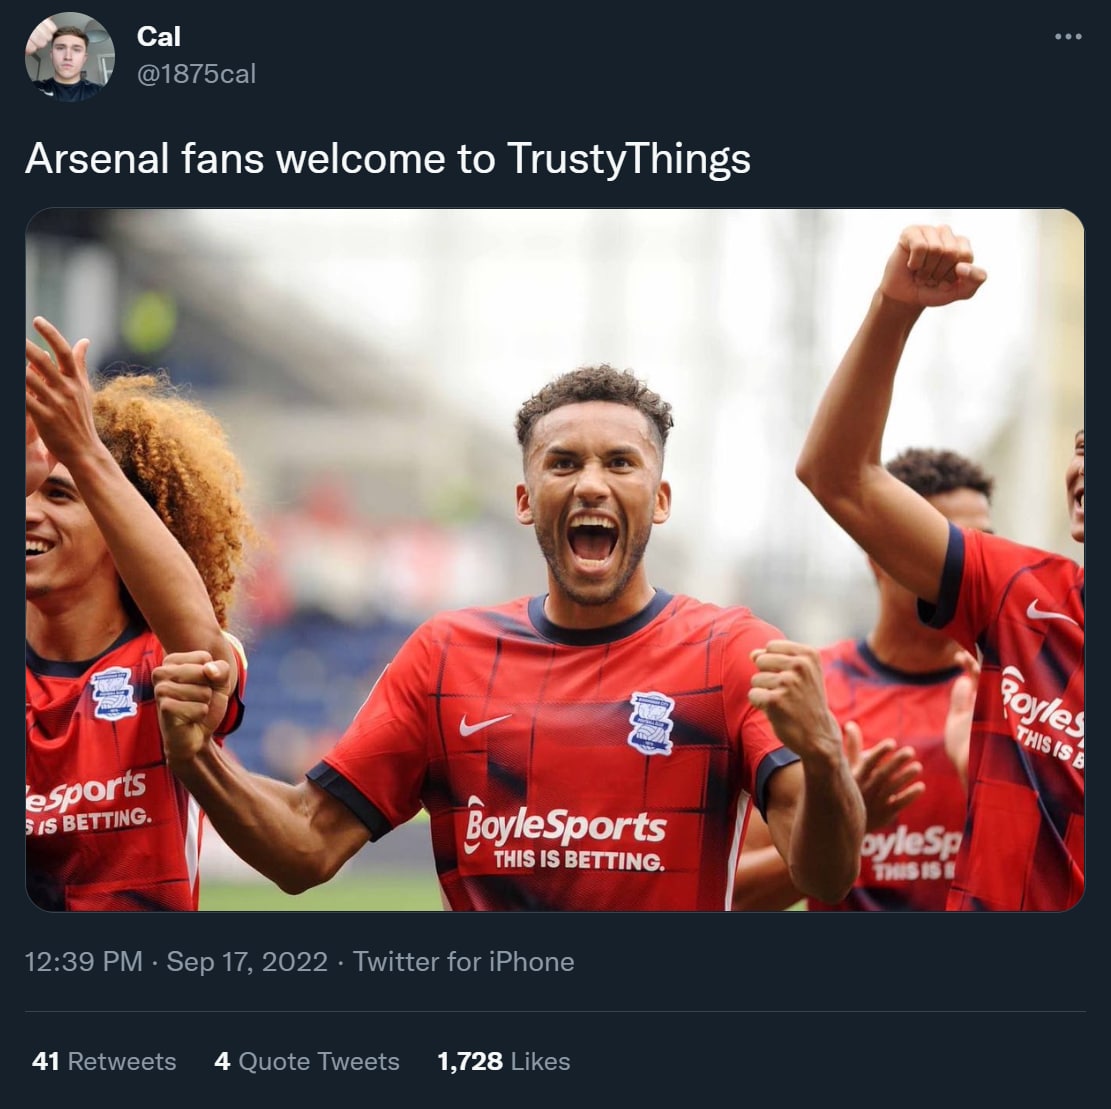Visit the @1875cal handle link
This screenshot has width=1111, height=1109.
pyautogui.click(x=196, y=74)
